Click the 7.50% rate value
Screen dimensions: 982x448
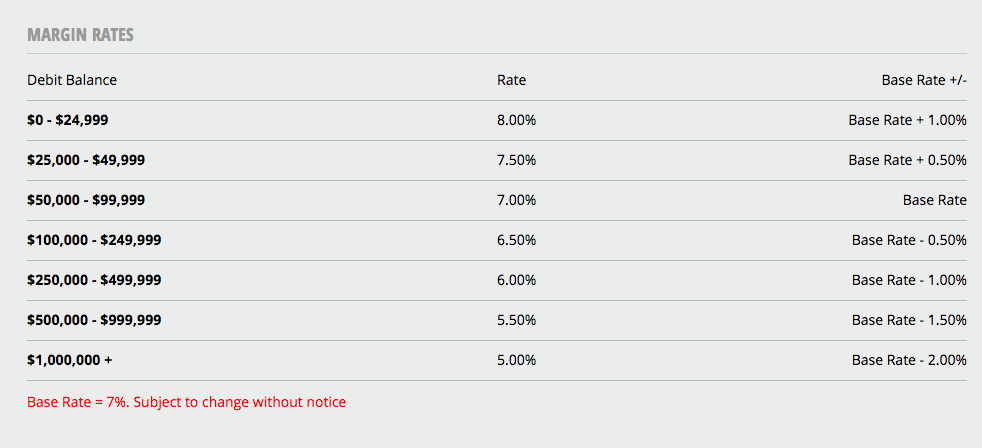[517, 160]
